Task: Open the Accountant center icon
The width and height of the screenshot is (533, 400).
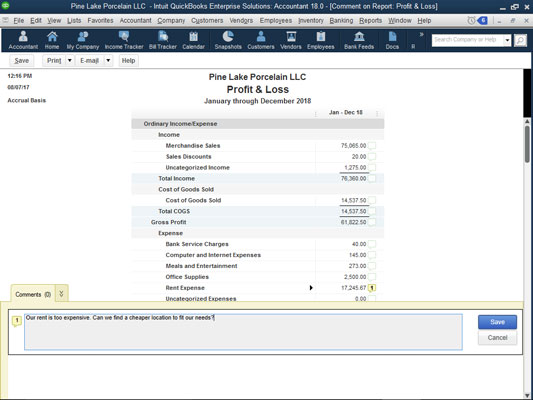Action: 23,40
